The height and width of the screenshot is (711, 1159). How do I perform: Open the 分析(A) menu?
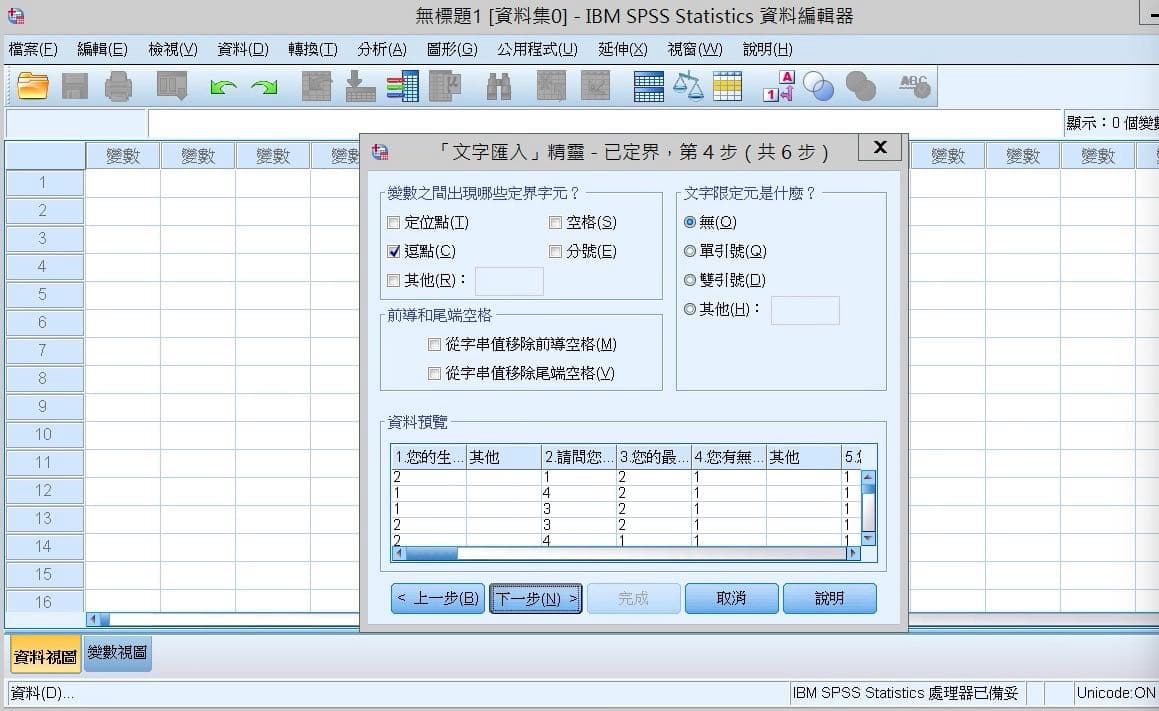coord(381,48)
